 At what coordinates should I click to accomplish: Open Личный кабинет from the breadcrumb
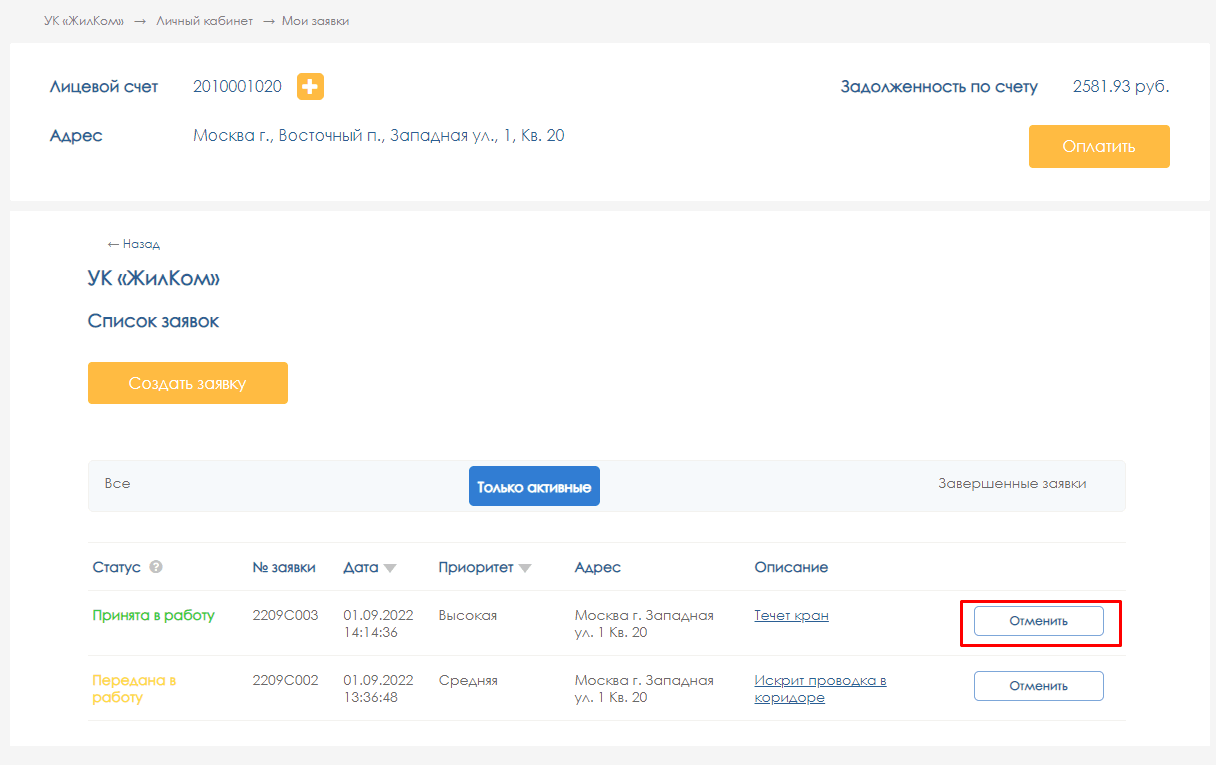point(204,21)
